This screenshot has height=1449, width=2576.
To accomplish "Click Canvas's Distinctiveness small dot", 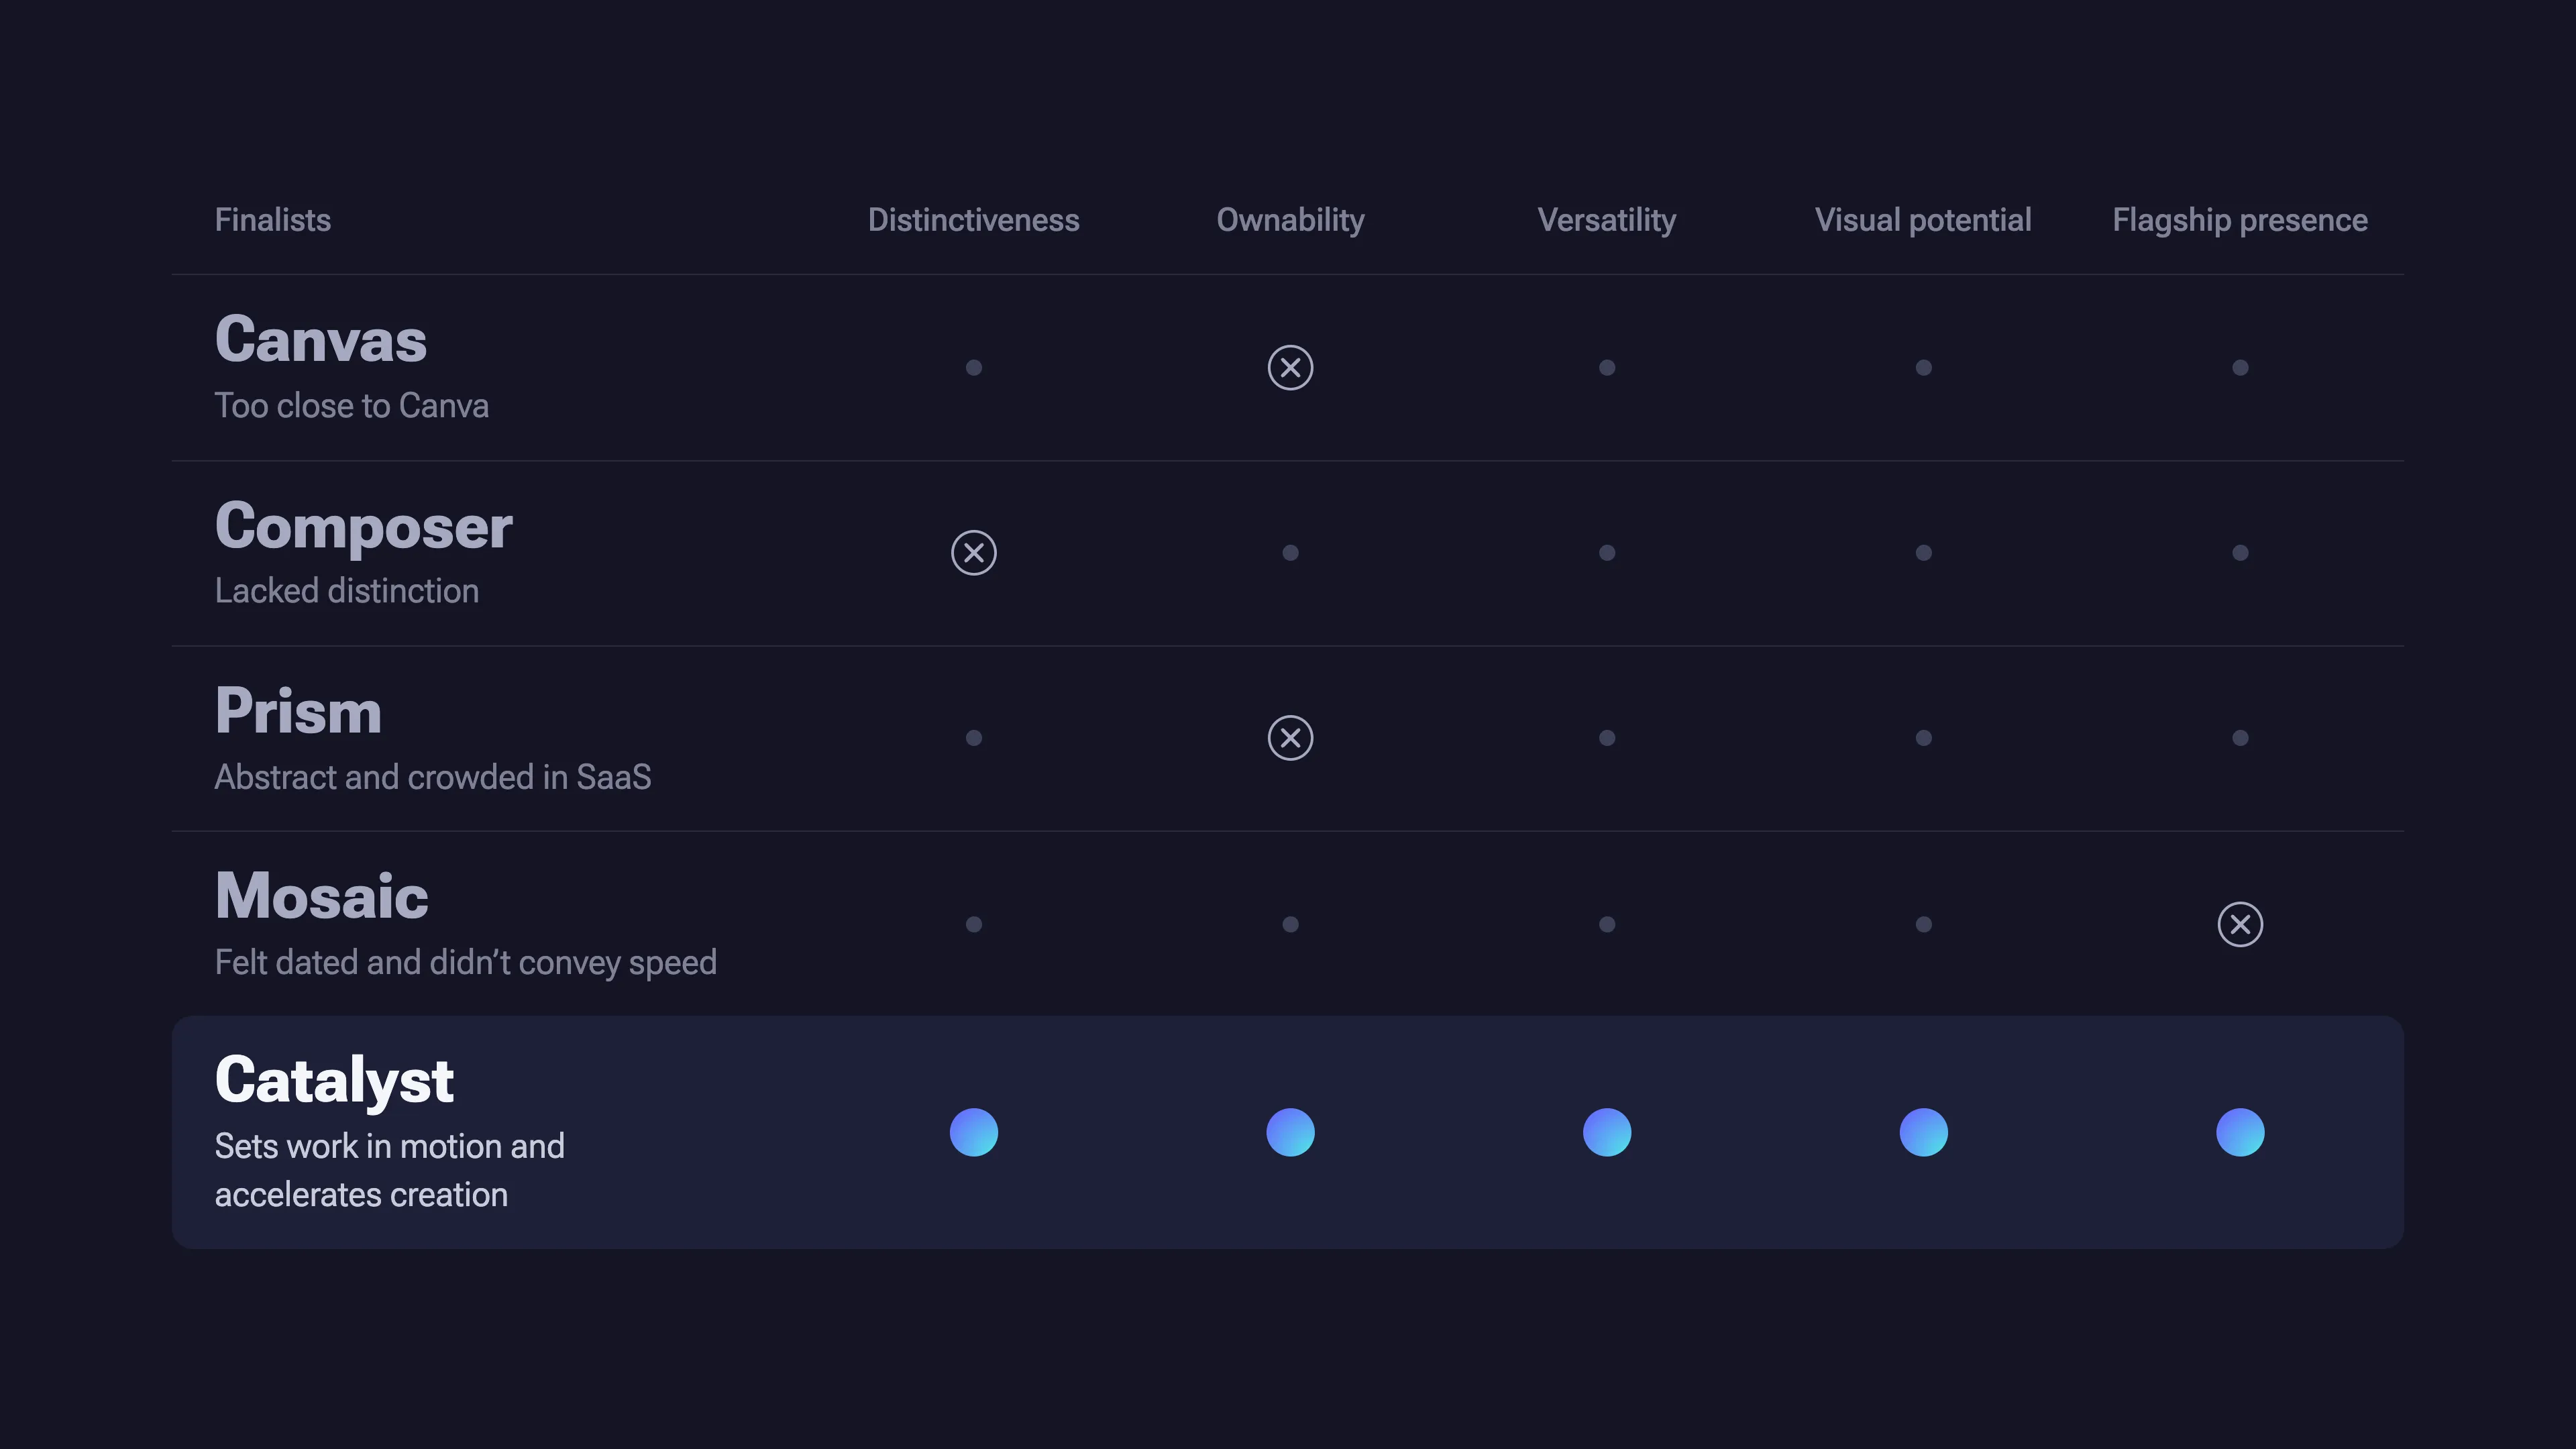I will click(x=973, y=367).
